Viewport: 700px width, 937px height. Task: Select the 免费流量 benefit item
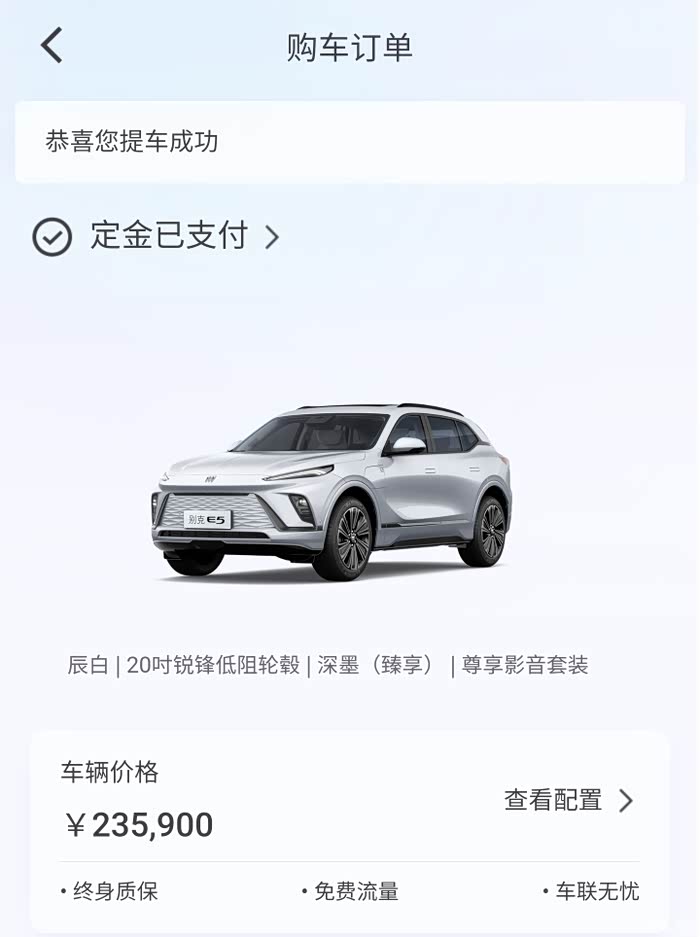[x=350, y=891]
